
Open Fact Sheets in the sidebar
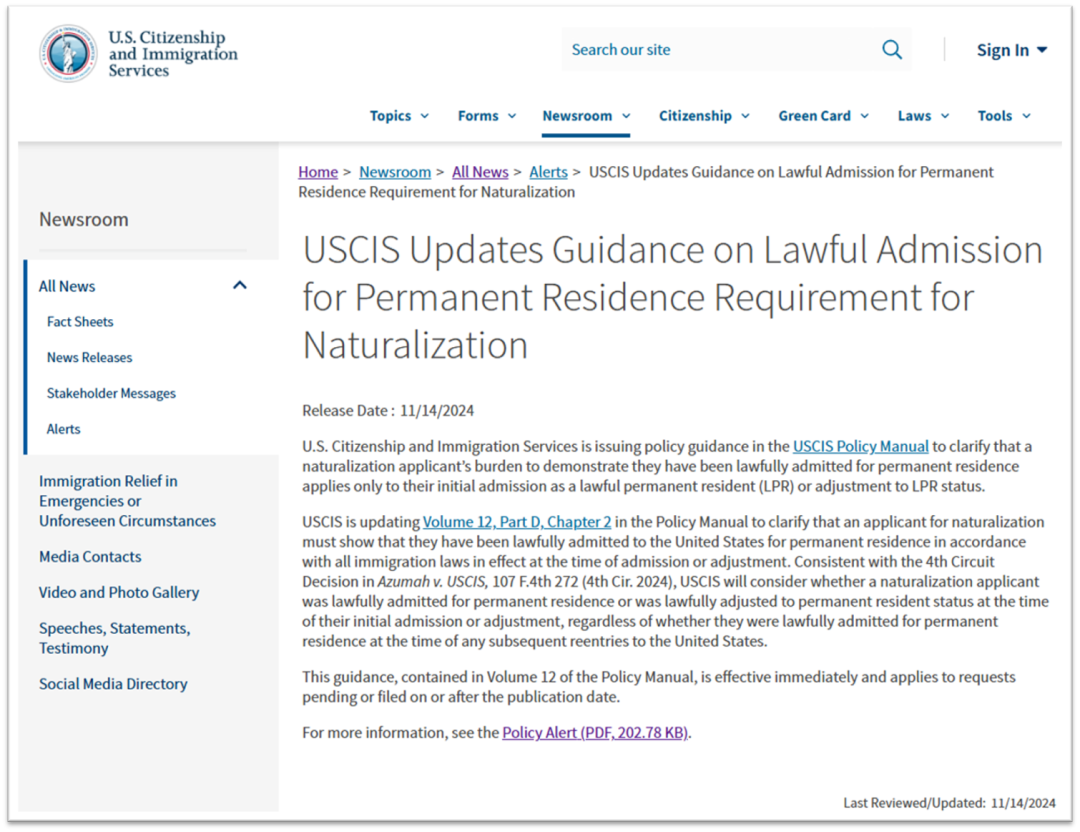point(80,322)
